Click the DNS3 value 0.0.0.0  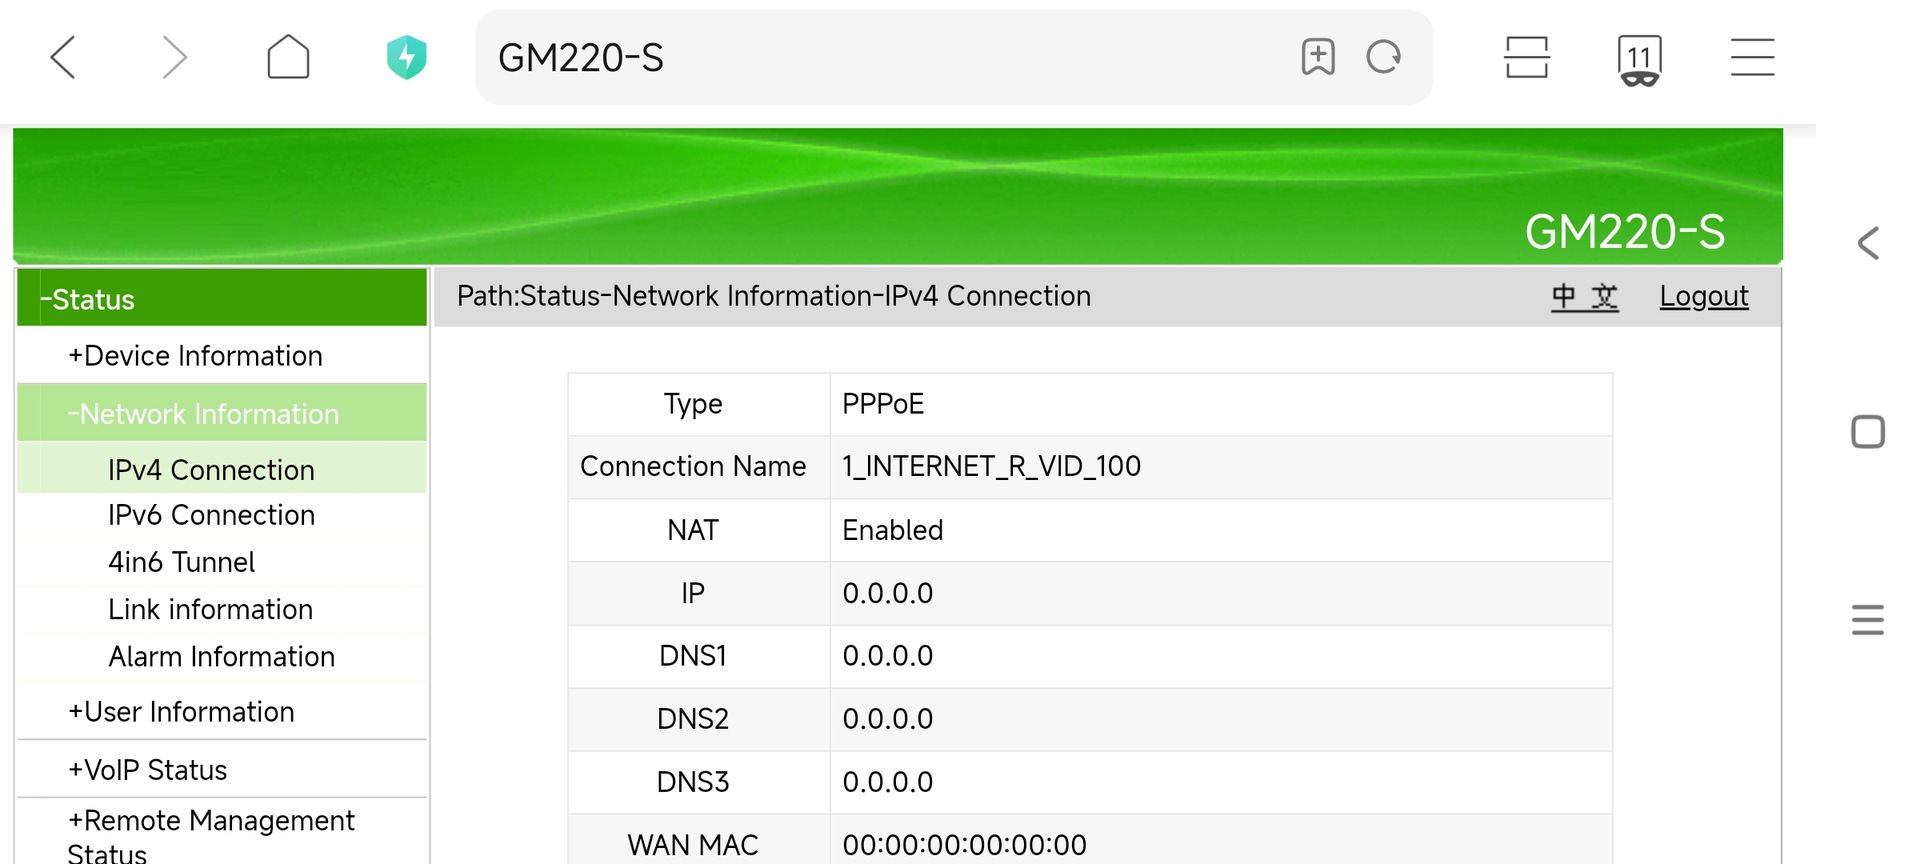(x=888, y=782)
